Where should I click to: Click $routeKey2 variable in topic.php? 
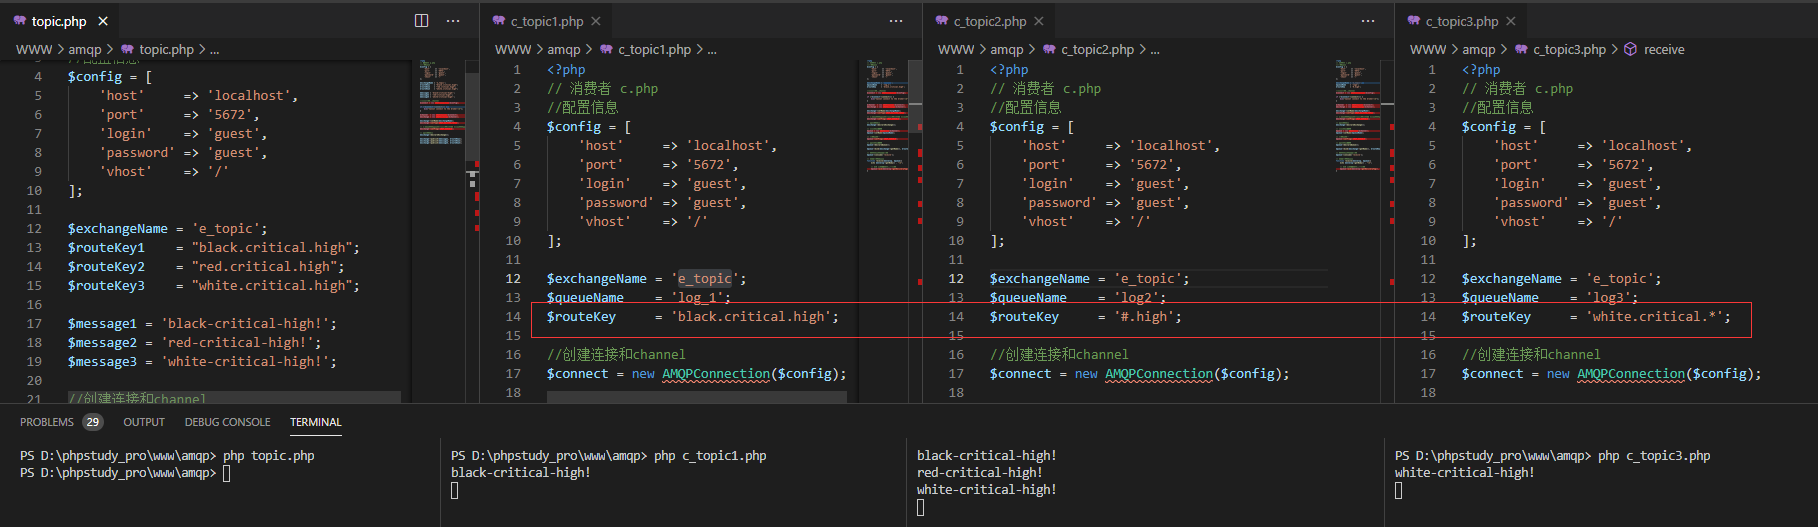click(x=106, y=267)
